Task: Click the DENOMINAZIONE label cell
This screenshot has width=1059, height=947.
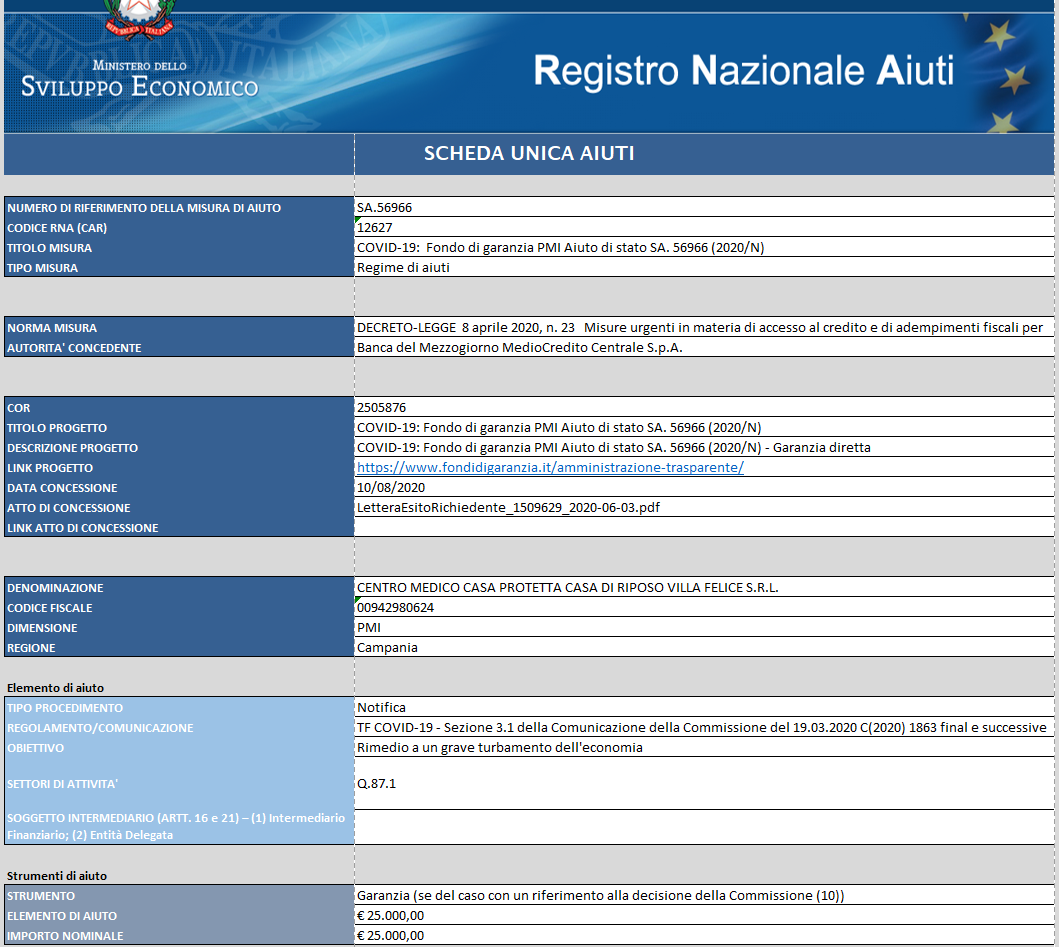Action: click(x=179, y=588)
